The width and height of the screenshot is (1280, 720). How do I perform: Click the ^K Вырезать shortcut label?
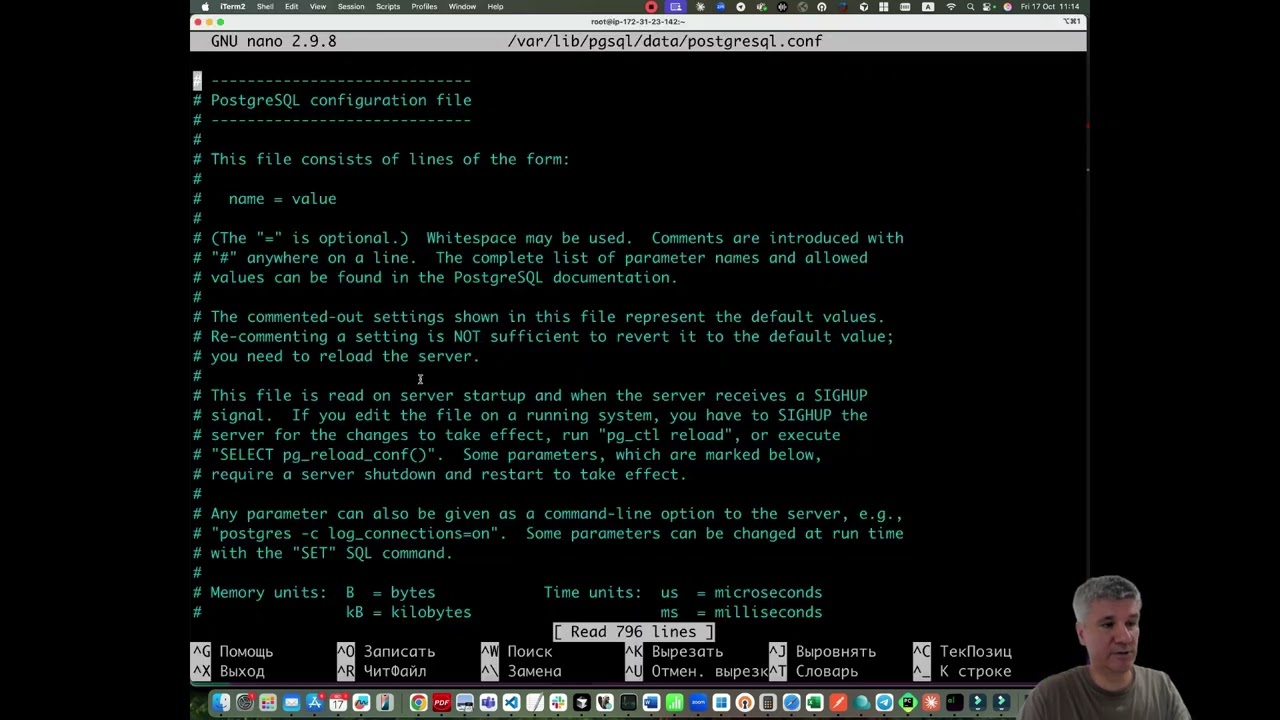[674, 652]
